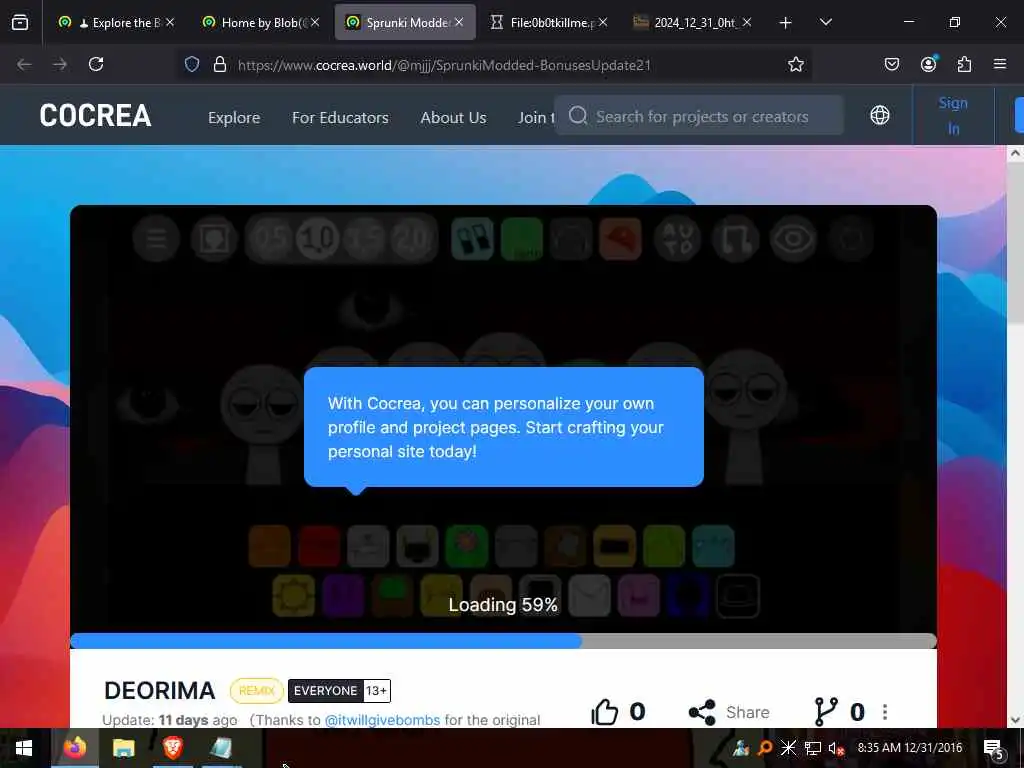The image size is (1024, 768).
Task: Bookmark this page with the star icon
Action: point(795,64)
